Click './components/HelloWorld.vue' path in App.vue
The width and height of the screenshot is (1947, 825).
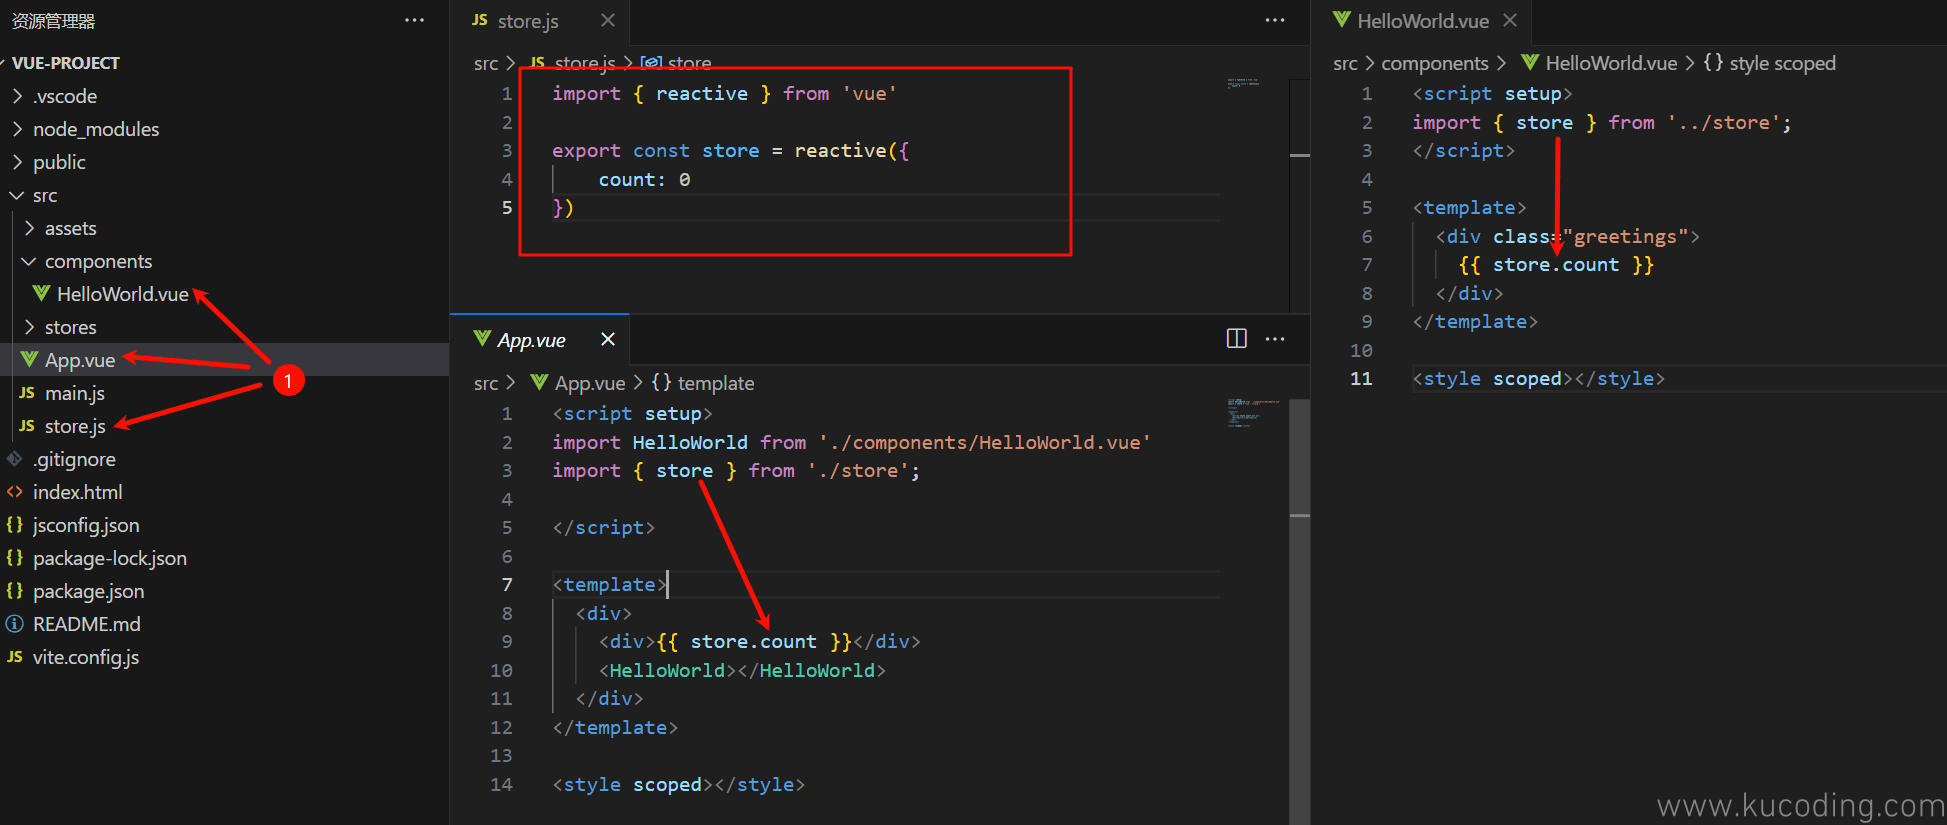click(x=985, y=442)
